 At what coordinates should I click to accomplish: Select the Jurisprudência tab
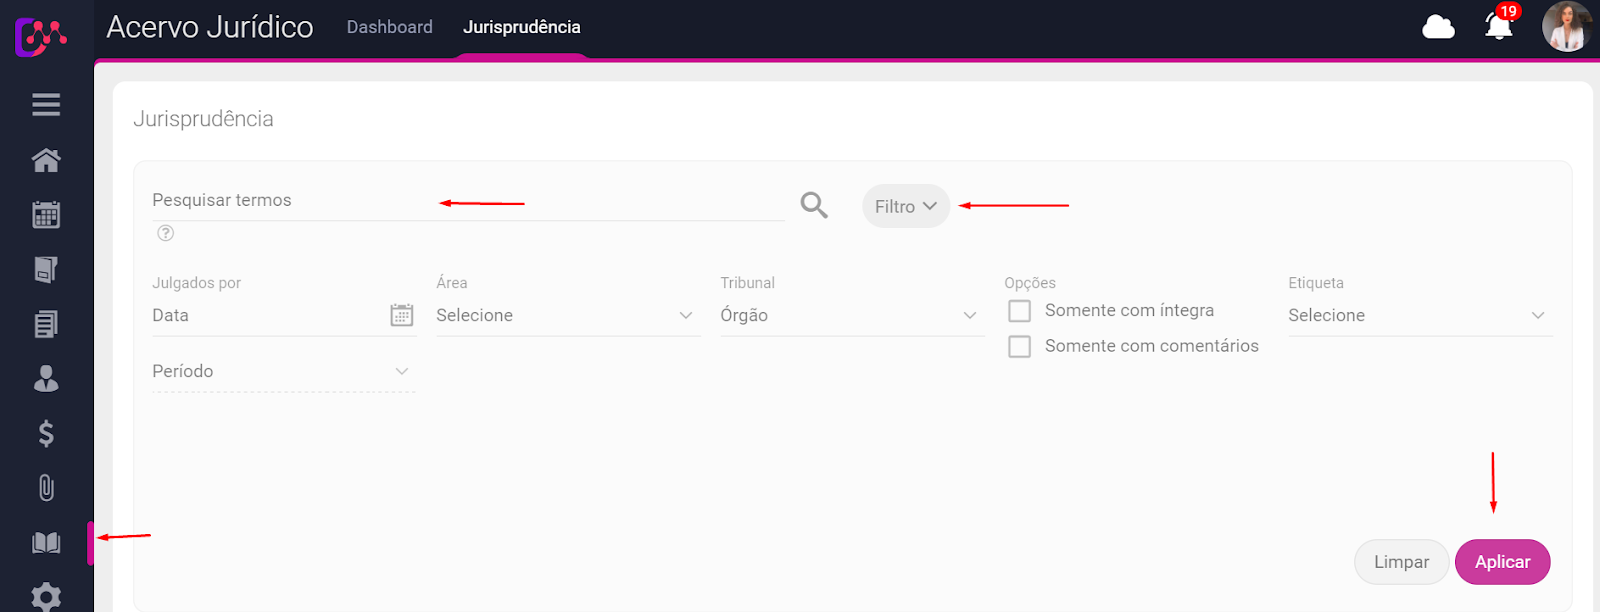pos(521,27)
